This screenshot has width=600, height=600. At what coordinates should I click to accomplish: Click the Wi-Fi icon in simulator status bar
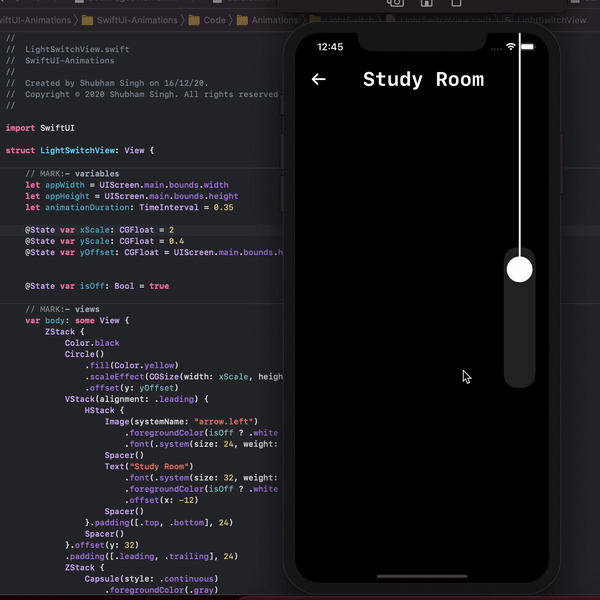click(x=510, y=47)
